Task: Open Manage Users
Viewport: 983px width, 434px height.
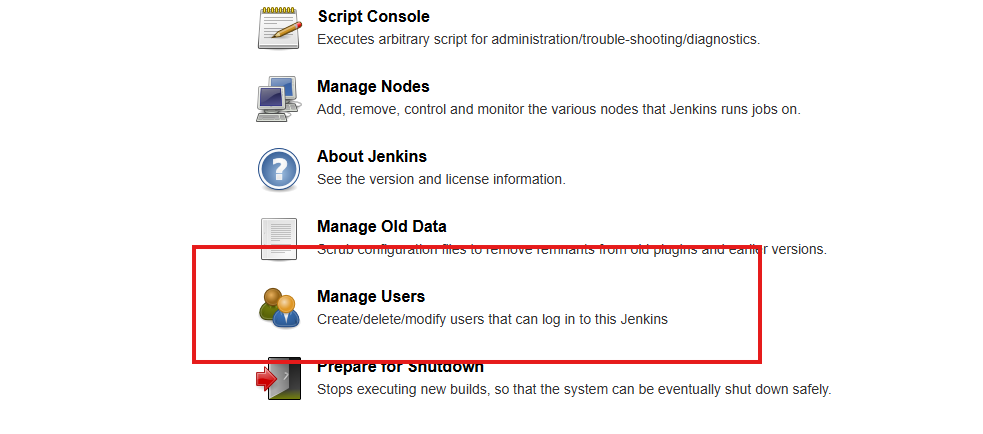Action: click(x=371, y=297)
